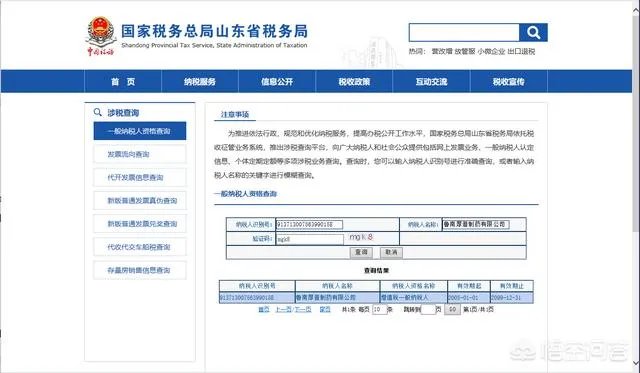This screenshot has width=640, height=373.
Task: Open the 互动交流 navigation menu
Action: point(431,82)
